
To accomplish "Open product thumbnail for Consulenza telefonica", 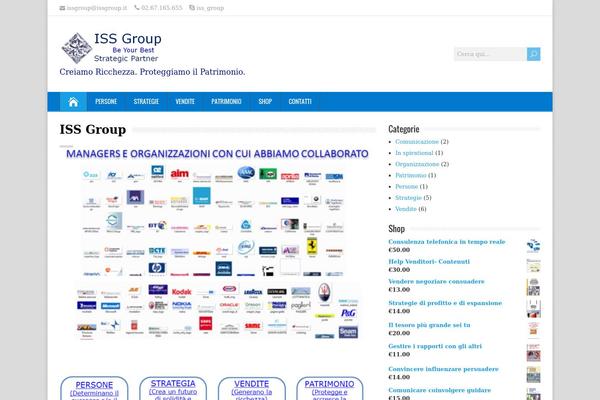I will coord(533,246).
